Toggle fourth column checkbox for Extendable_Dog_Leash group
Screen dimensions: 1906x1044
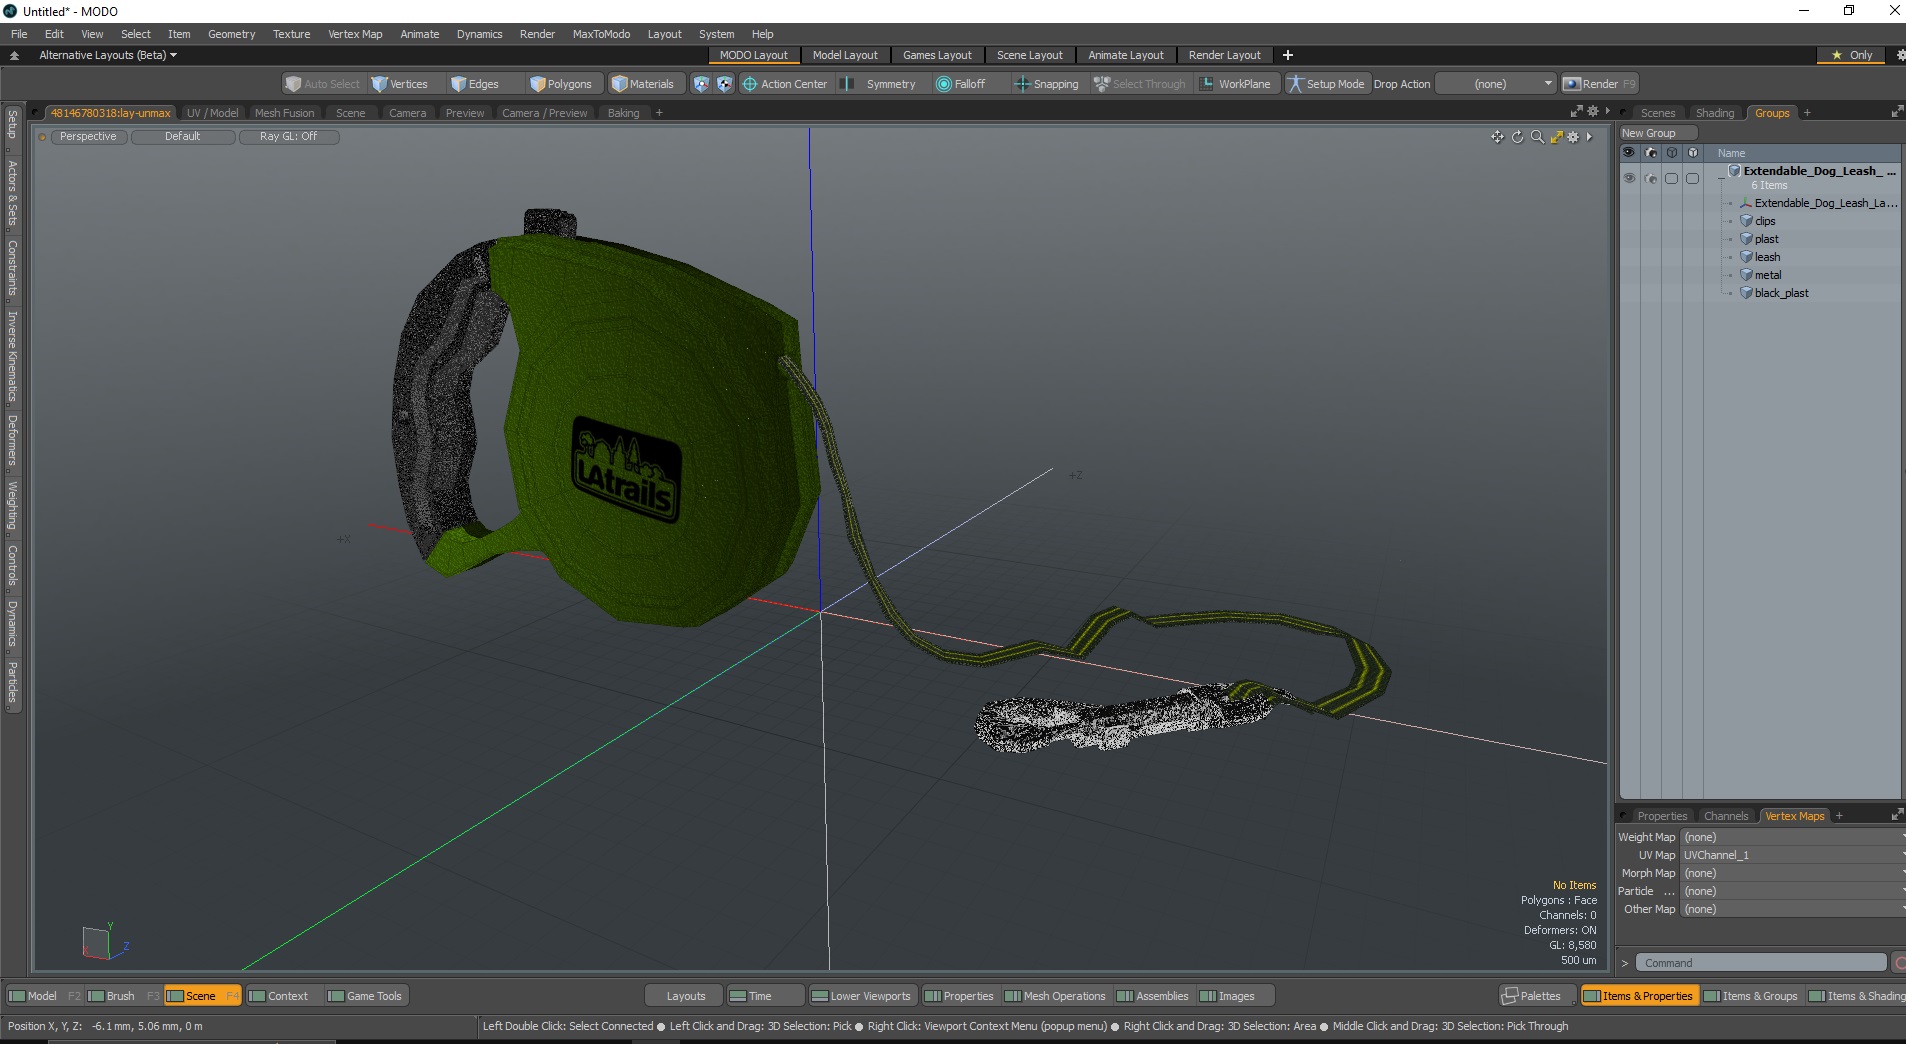(1692, 178)
